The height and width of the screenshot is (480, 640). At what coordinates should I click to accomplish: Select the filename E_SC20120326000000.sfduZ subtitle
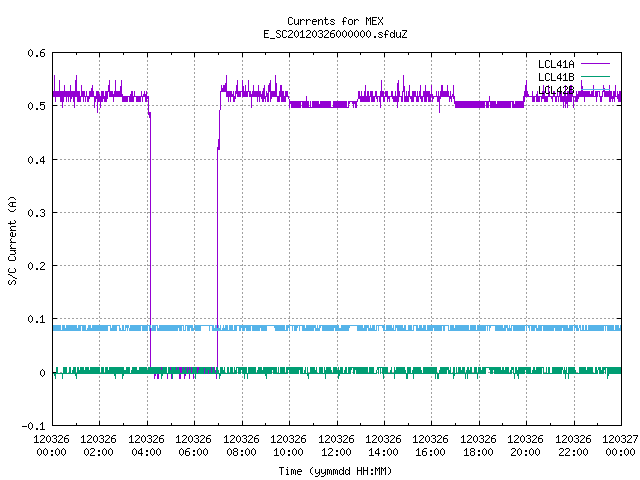[335, 34]
